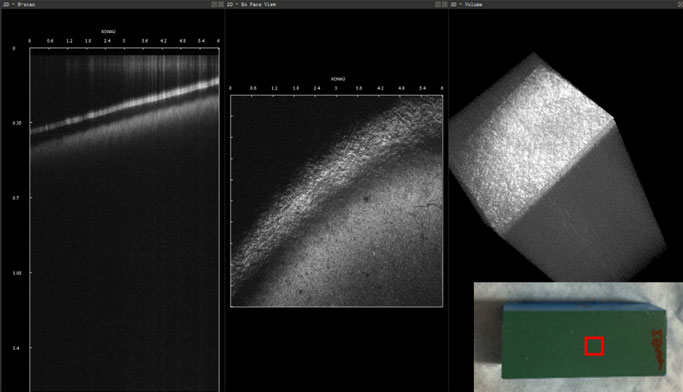Click the 0.7 depth tick on the B-scan axis
Image resolution: width=683 pixels, height=392 pixels.
[16, 198]
